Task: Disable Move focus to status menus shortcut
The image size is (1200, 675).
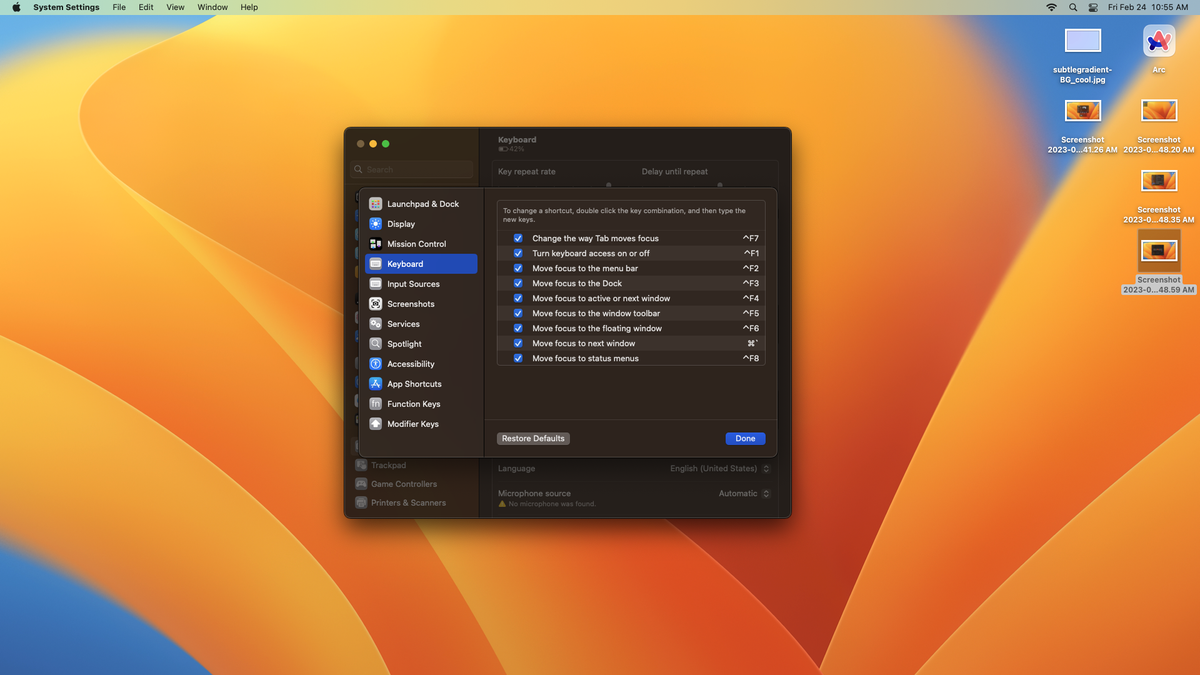Action: click(x=517, y=358)
